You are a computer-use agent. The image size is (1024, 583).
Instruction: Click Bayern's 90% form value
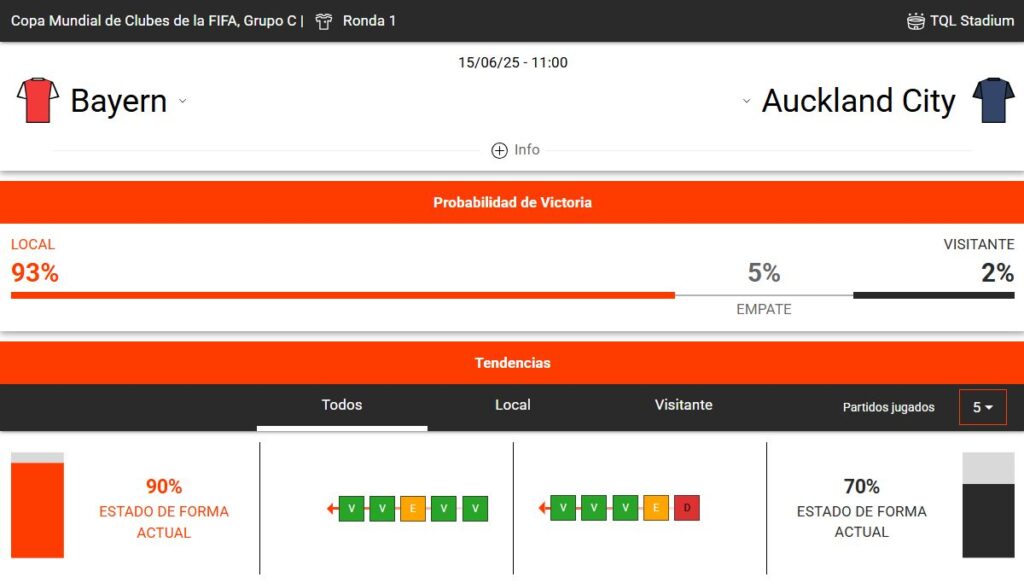164,486
